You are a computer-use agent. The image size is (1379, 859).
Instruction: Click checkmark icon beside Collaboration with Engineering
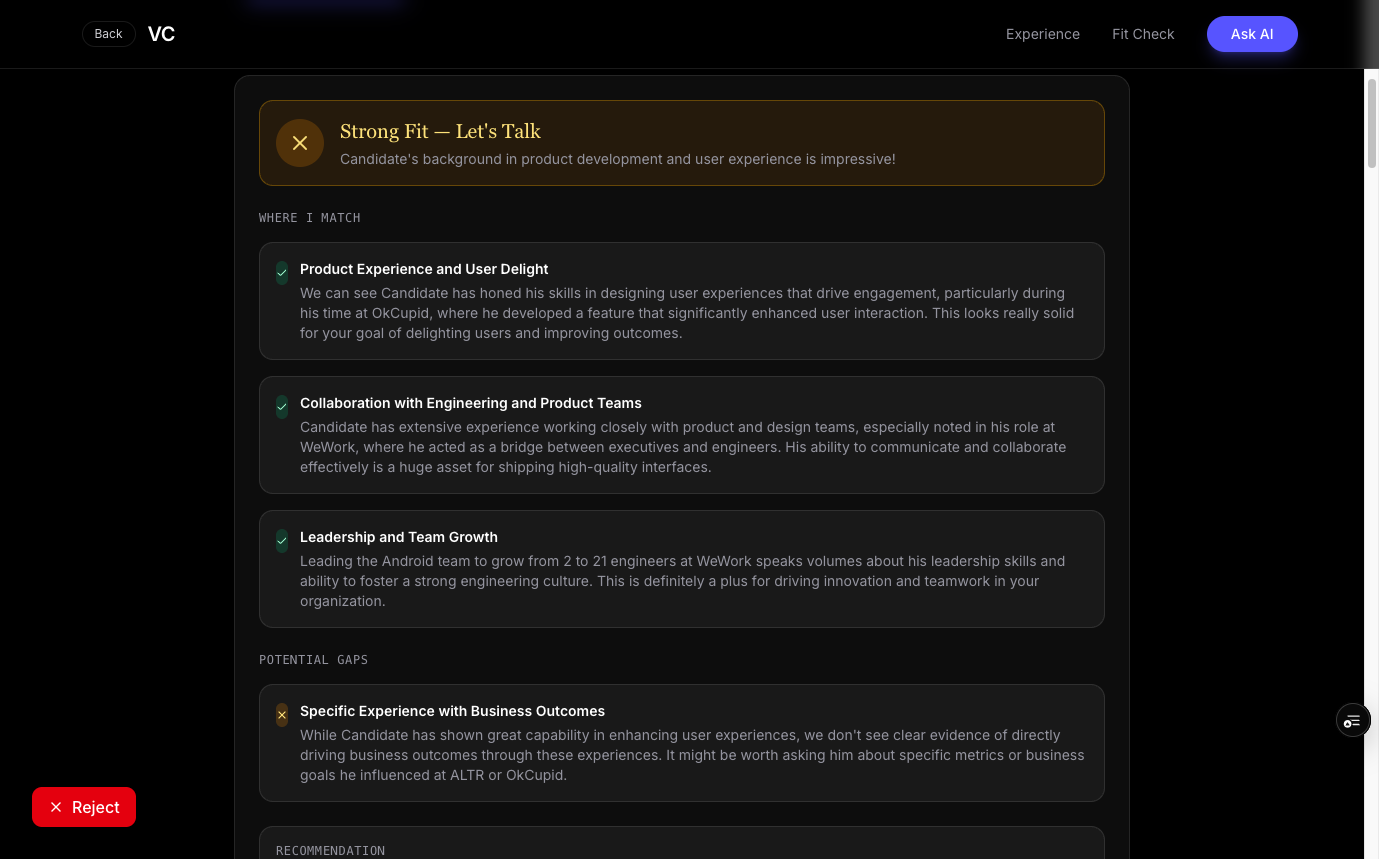[x=282, y=406]
